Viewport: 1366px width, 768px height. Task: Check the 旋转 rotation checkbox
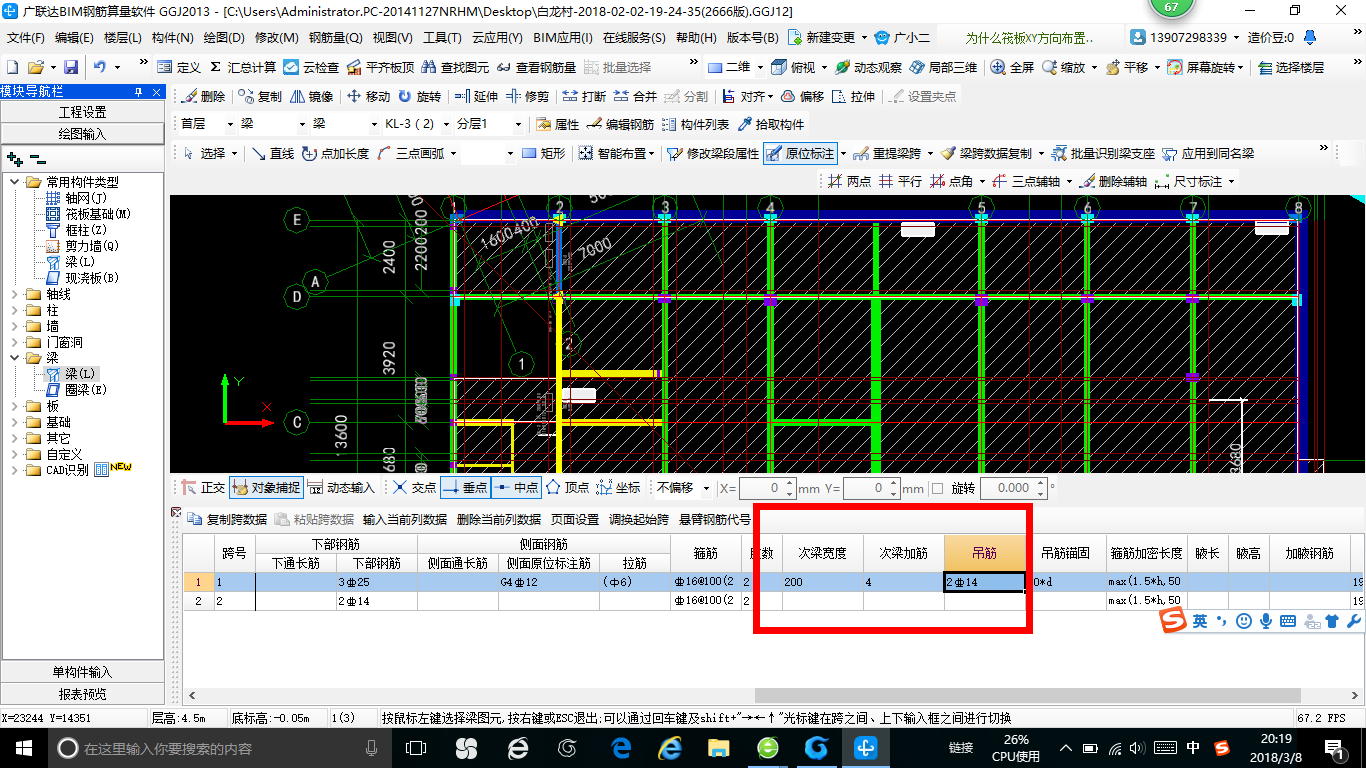pyautogui.click(x=937, y=488)
